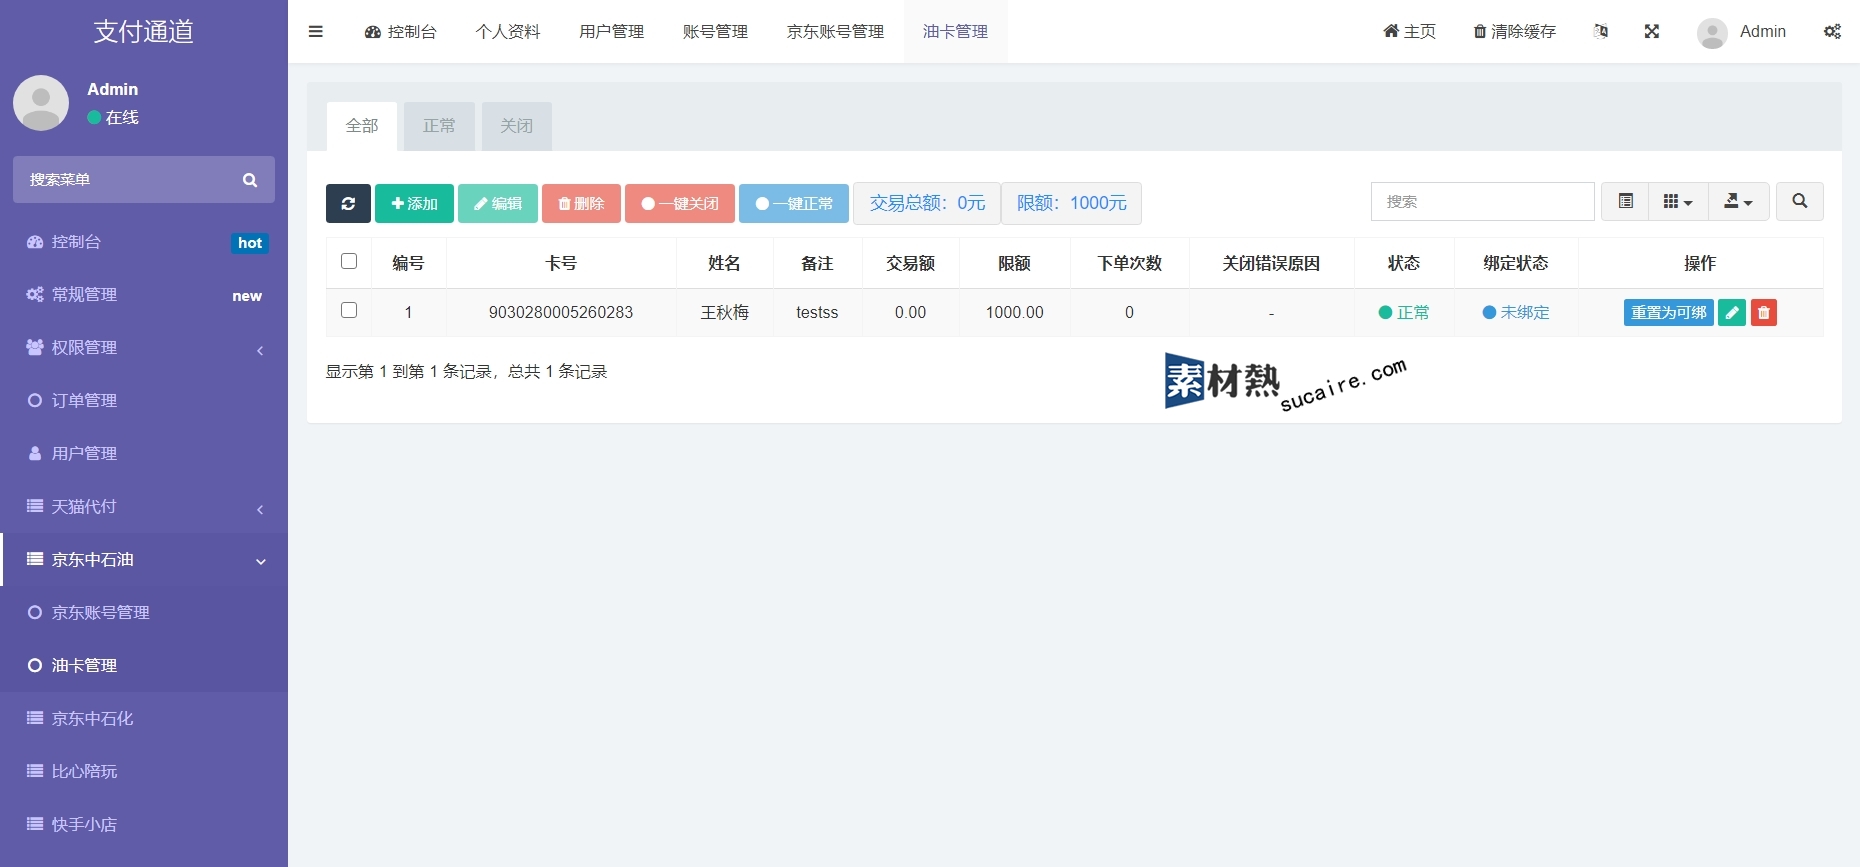Open 用户管理 sidebar item
The height and width of the screenshot is (867, 1860).
coord(144,454)
